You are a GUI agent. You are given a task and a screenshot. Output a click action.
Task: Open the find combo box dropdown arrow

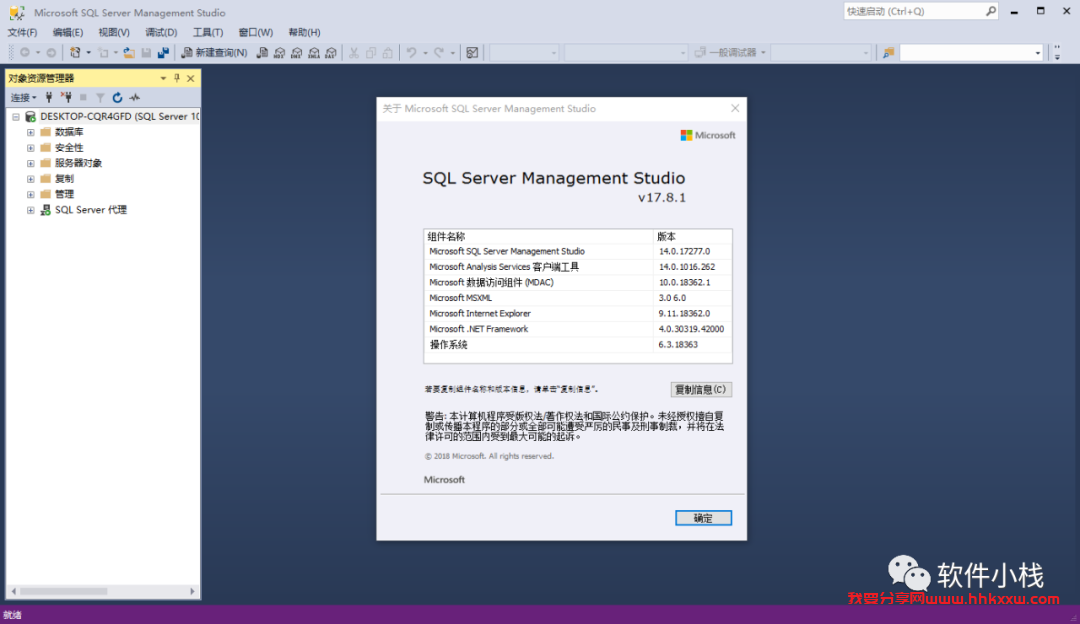point(1038,53)
